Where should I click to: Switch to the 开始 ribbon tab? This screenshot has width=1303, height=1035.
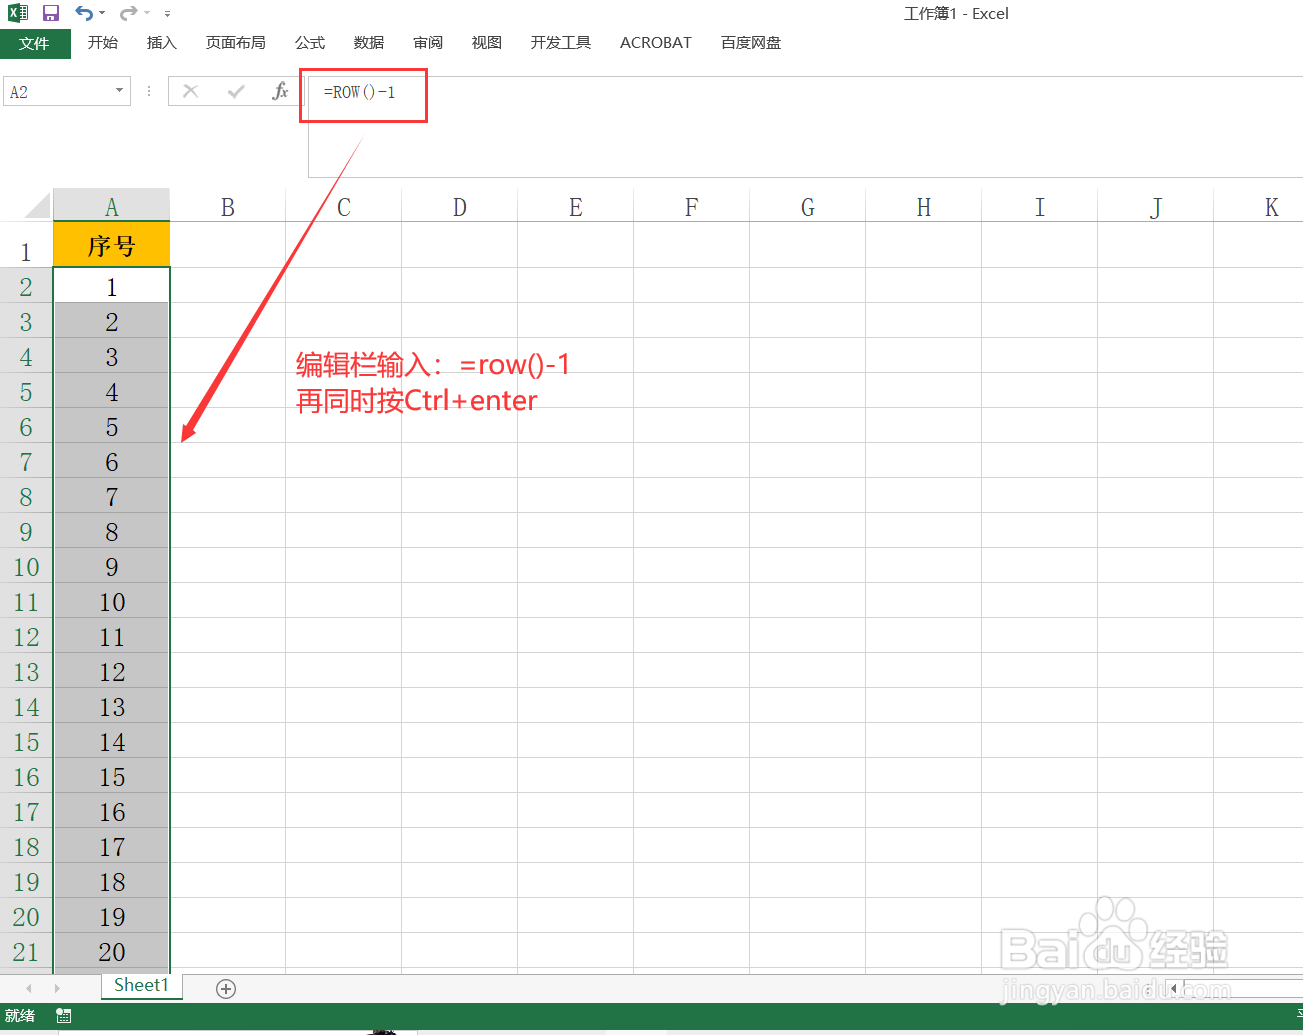103,43
